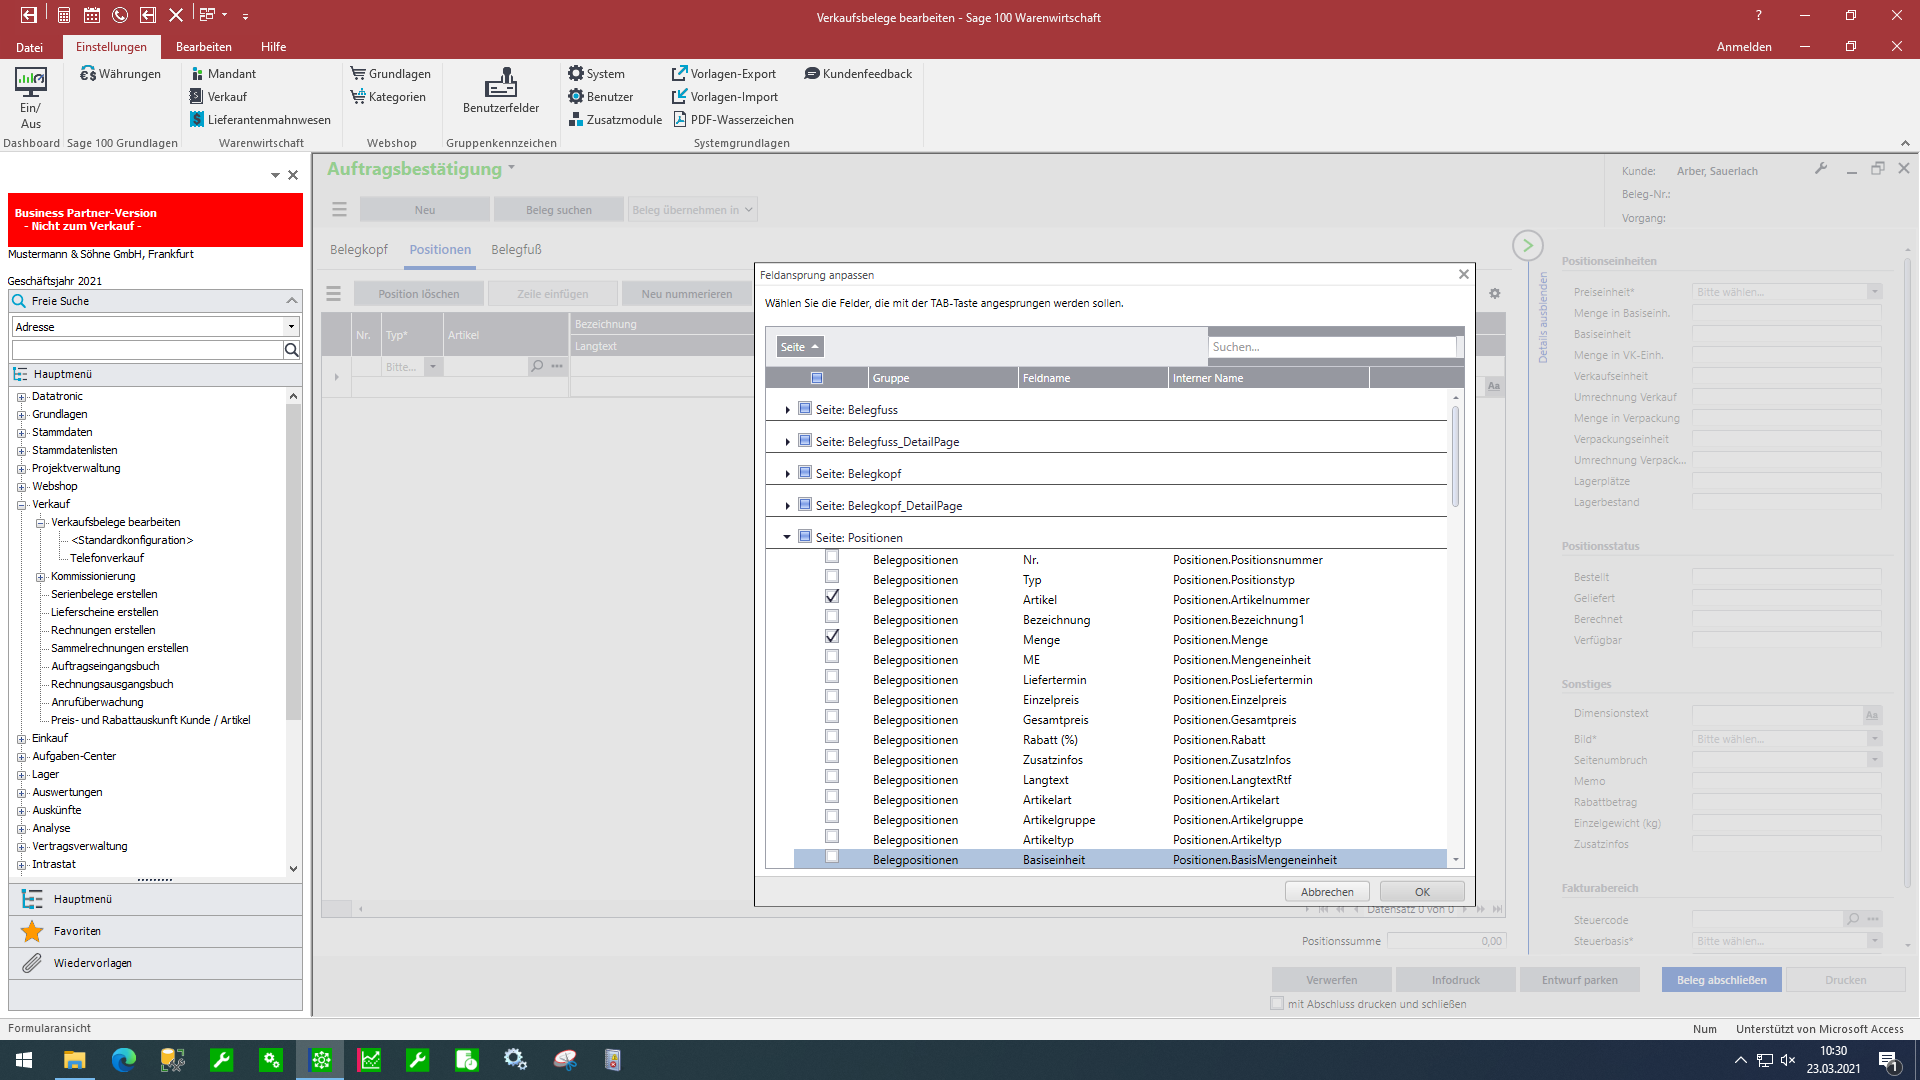Close the Feldansprung anpassen dialog

(1464, 274)
